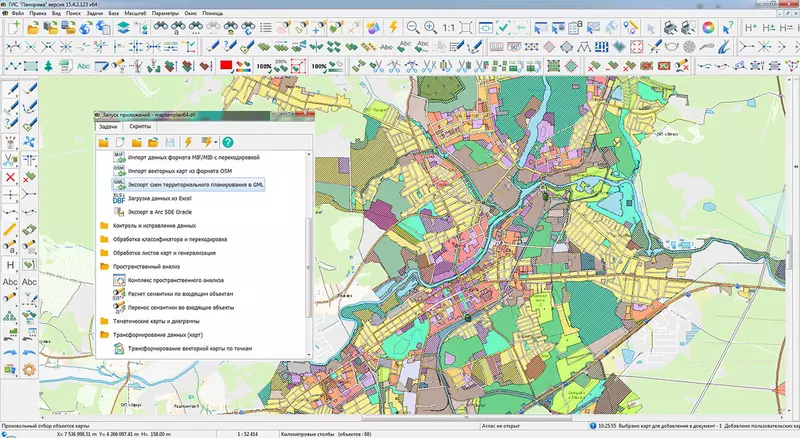Select Экспорт схем территориального планирования в GML
This screenshot has height=438, width=800.
coord(195,185)
